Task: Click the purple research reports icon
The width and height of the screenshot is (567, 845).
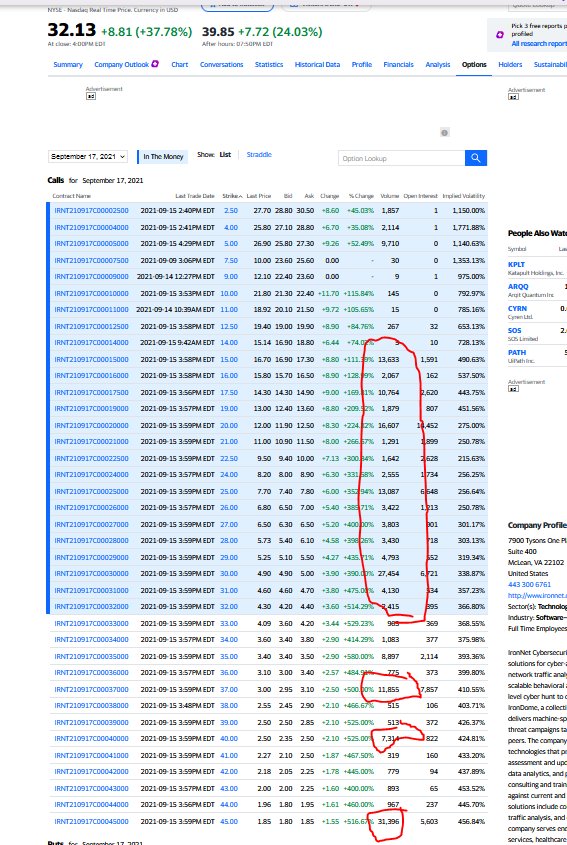Action: [500, 34]
